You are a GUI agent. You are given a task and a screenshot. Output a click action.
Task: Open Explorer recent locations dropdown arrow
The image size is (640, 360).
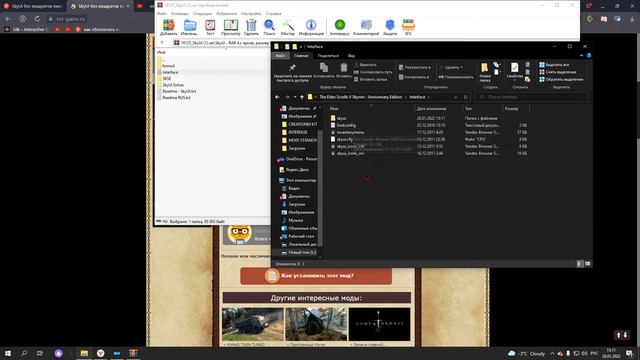click(x=295, y=97)
